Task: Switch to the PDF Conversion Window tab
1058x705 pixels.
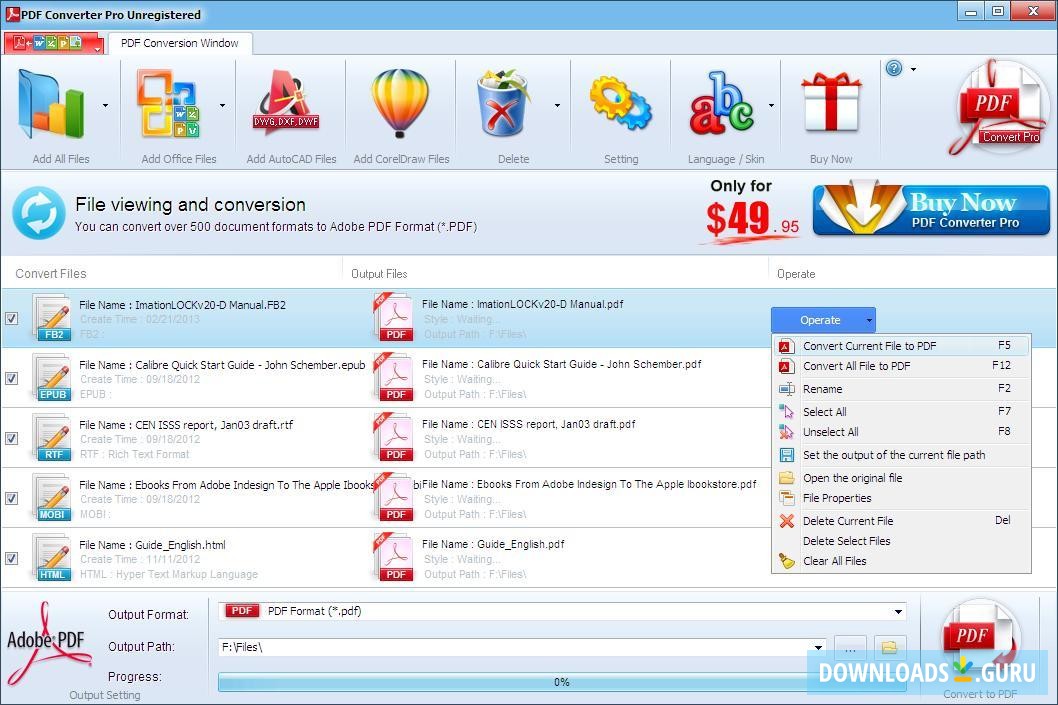Action: pos(180,43)
